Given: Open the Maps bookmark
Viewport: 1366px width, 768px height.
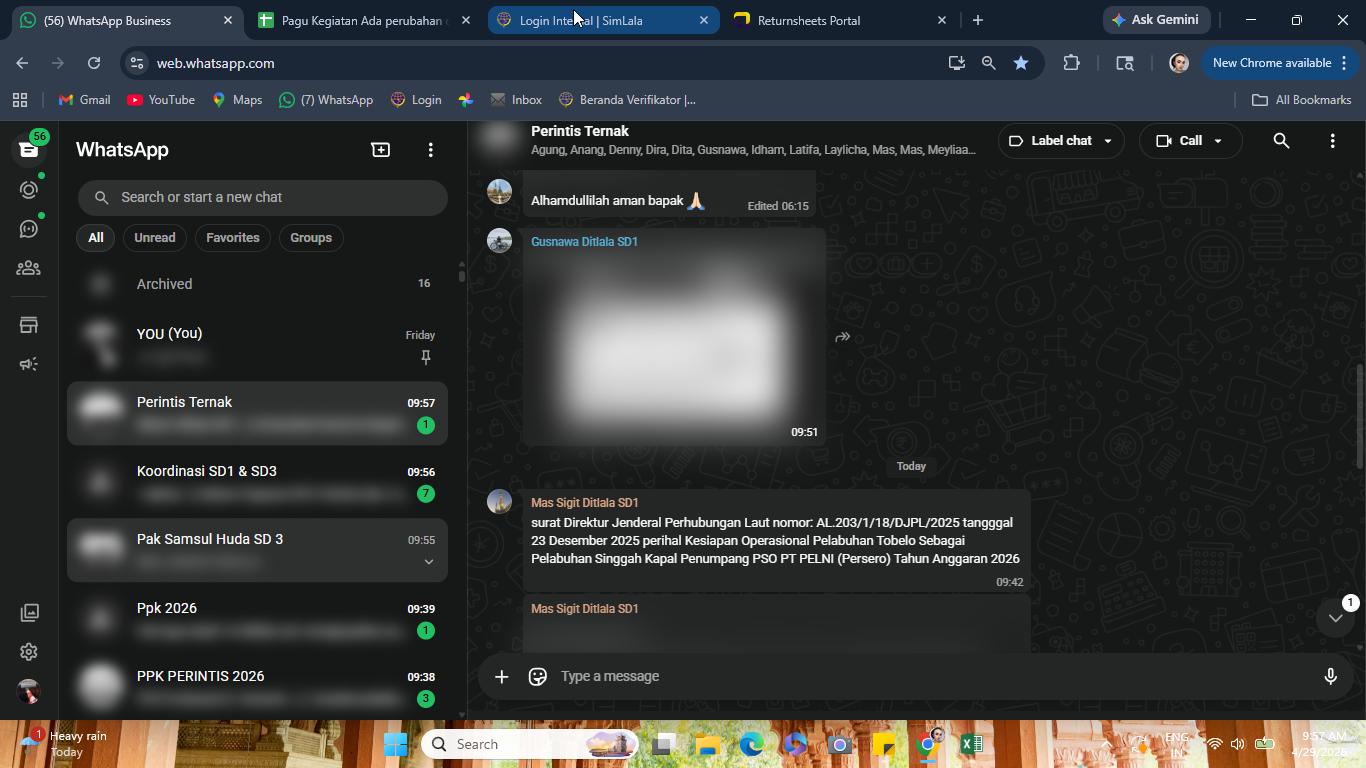Looking at the screenshot, I should click(x=237, y=100).
